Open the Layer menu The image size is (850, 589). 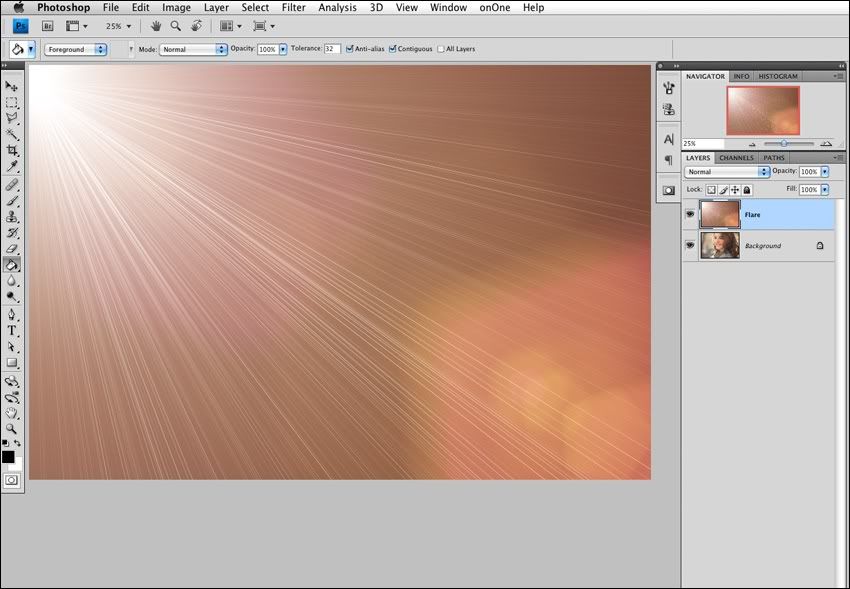pos(216,8)
